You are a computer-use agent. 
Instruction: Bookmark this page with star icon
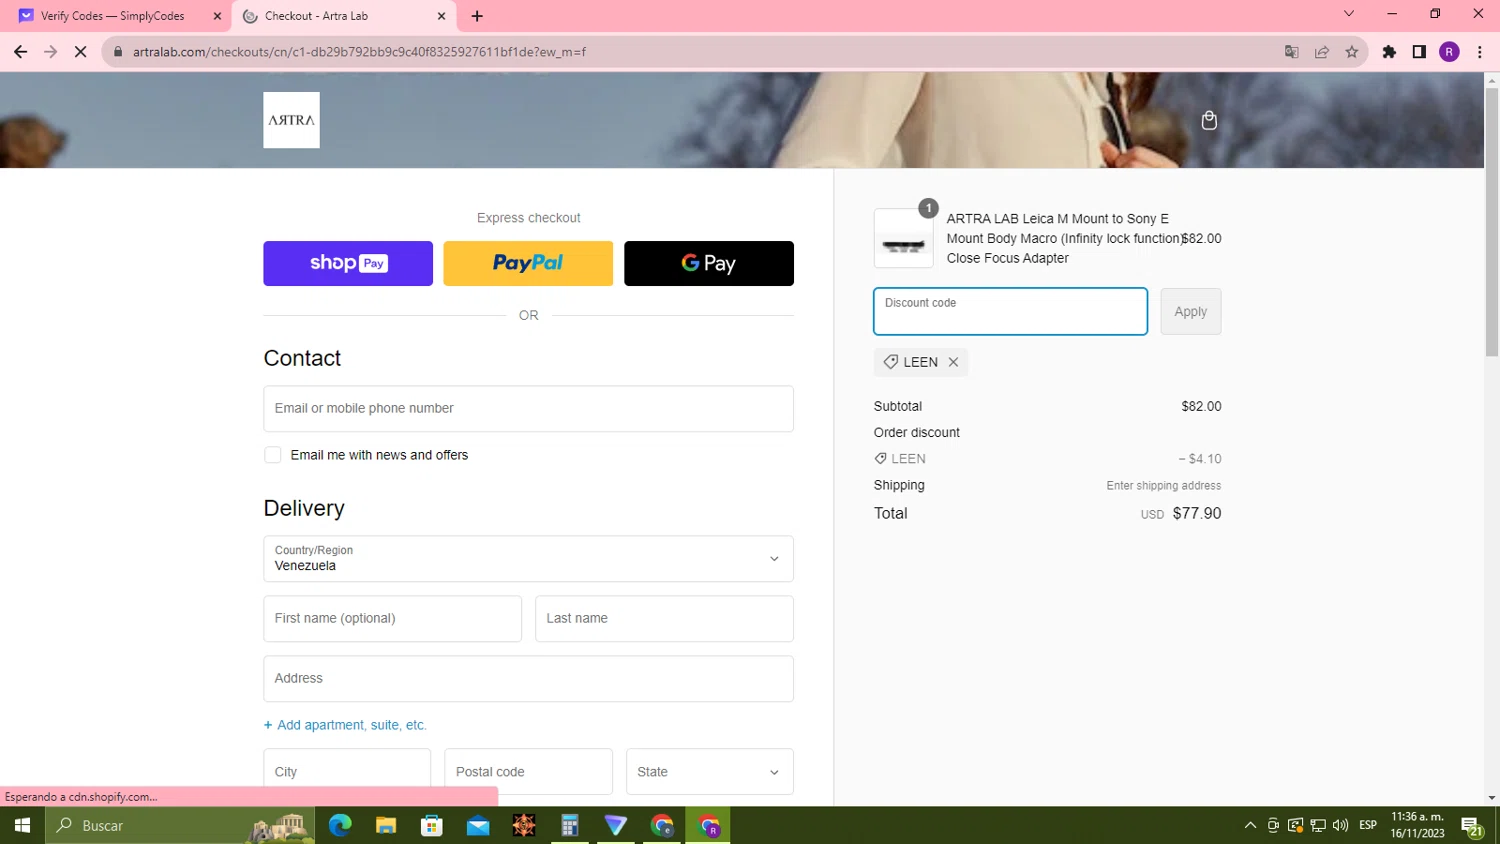[1352, 52]
